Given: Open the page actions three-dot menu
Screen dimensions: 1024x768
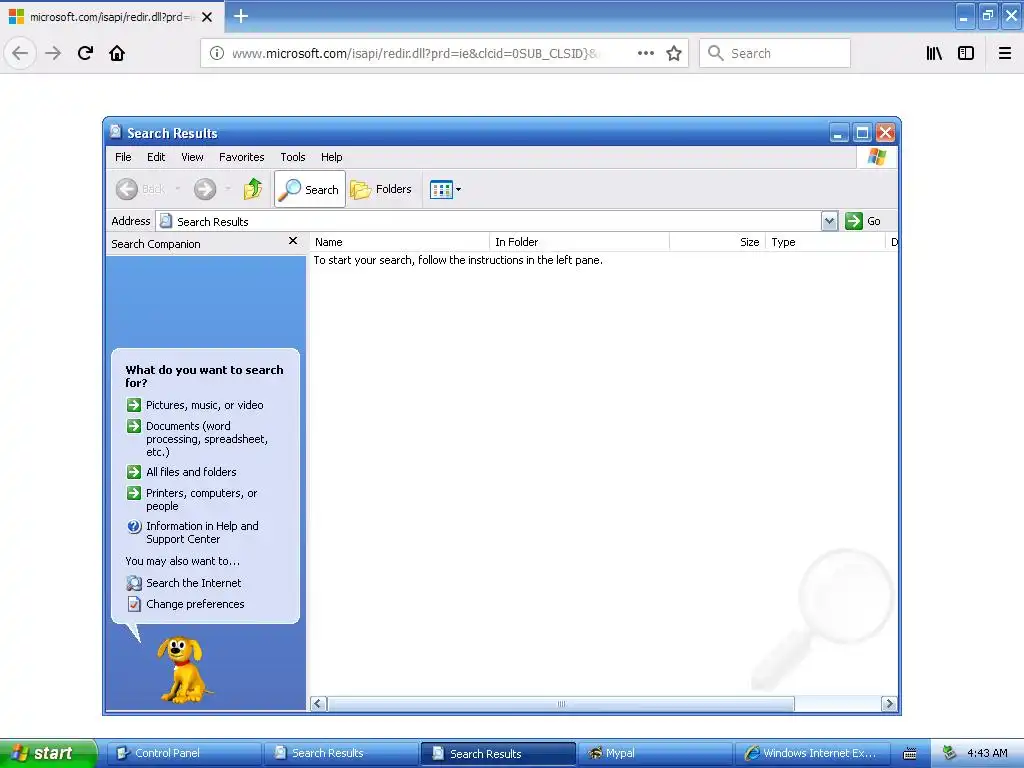Looking at the screenshot, I should tap(645, 53).
